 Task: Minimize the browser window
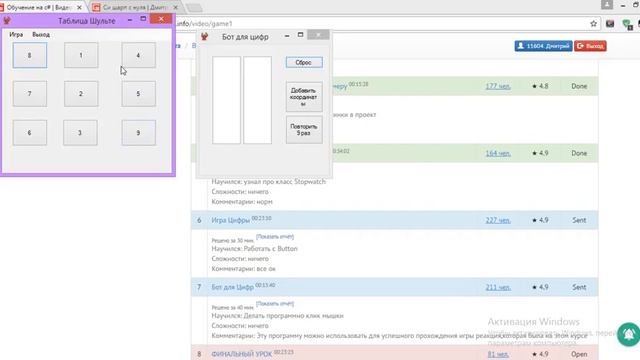pos(623,5)
